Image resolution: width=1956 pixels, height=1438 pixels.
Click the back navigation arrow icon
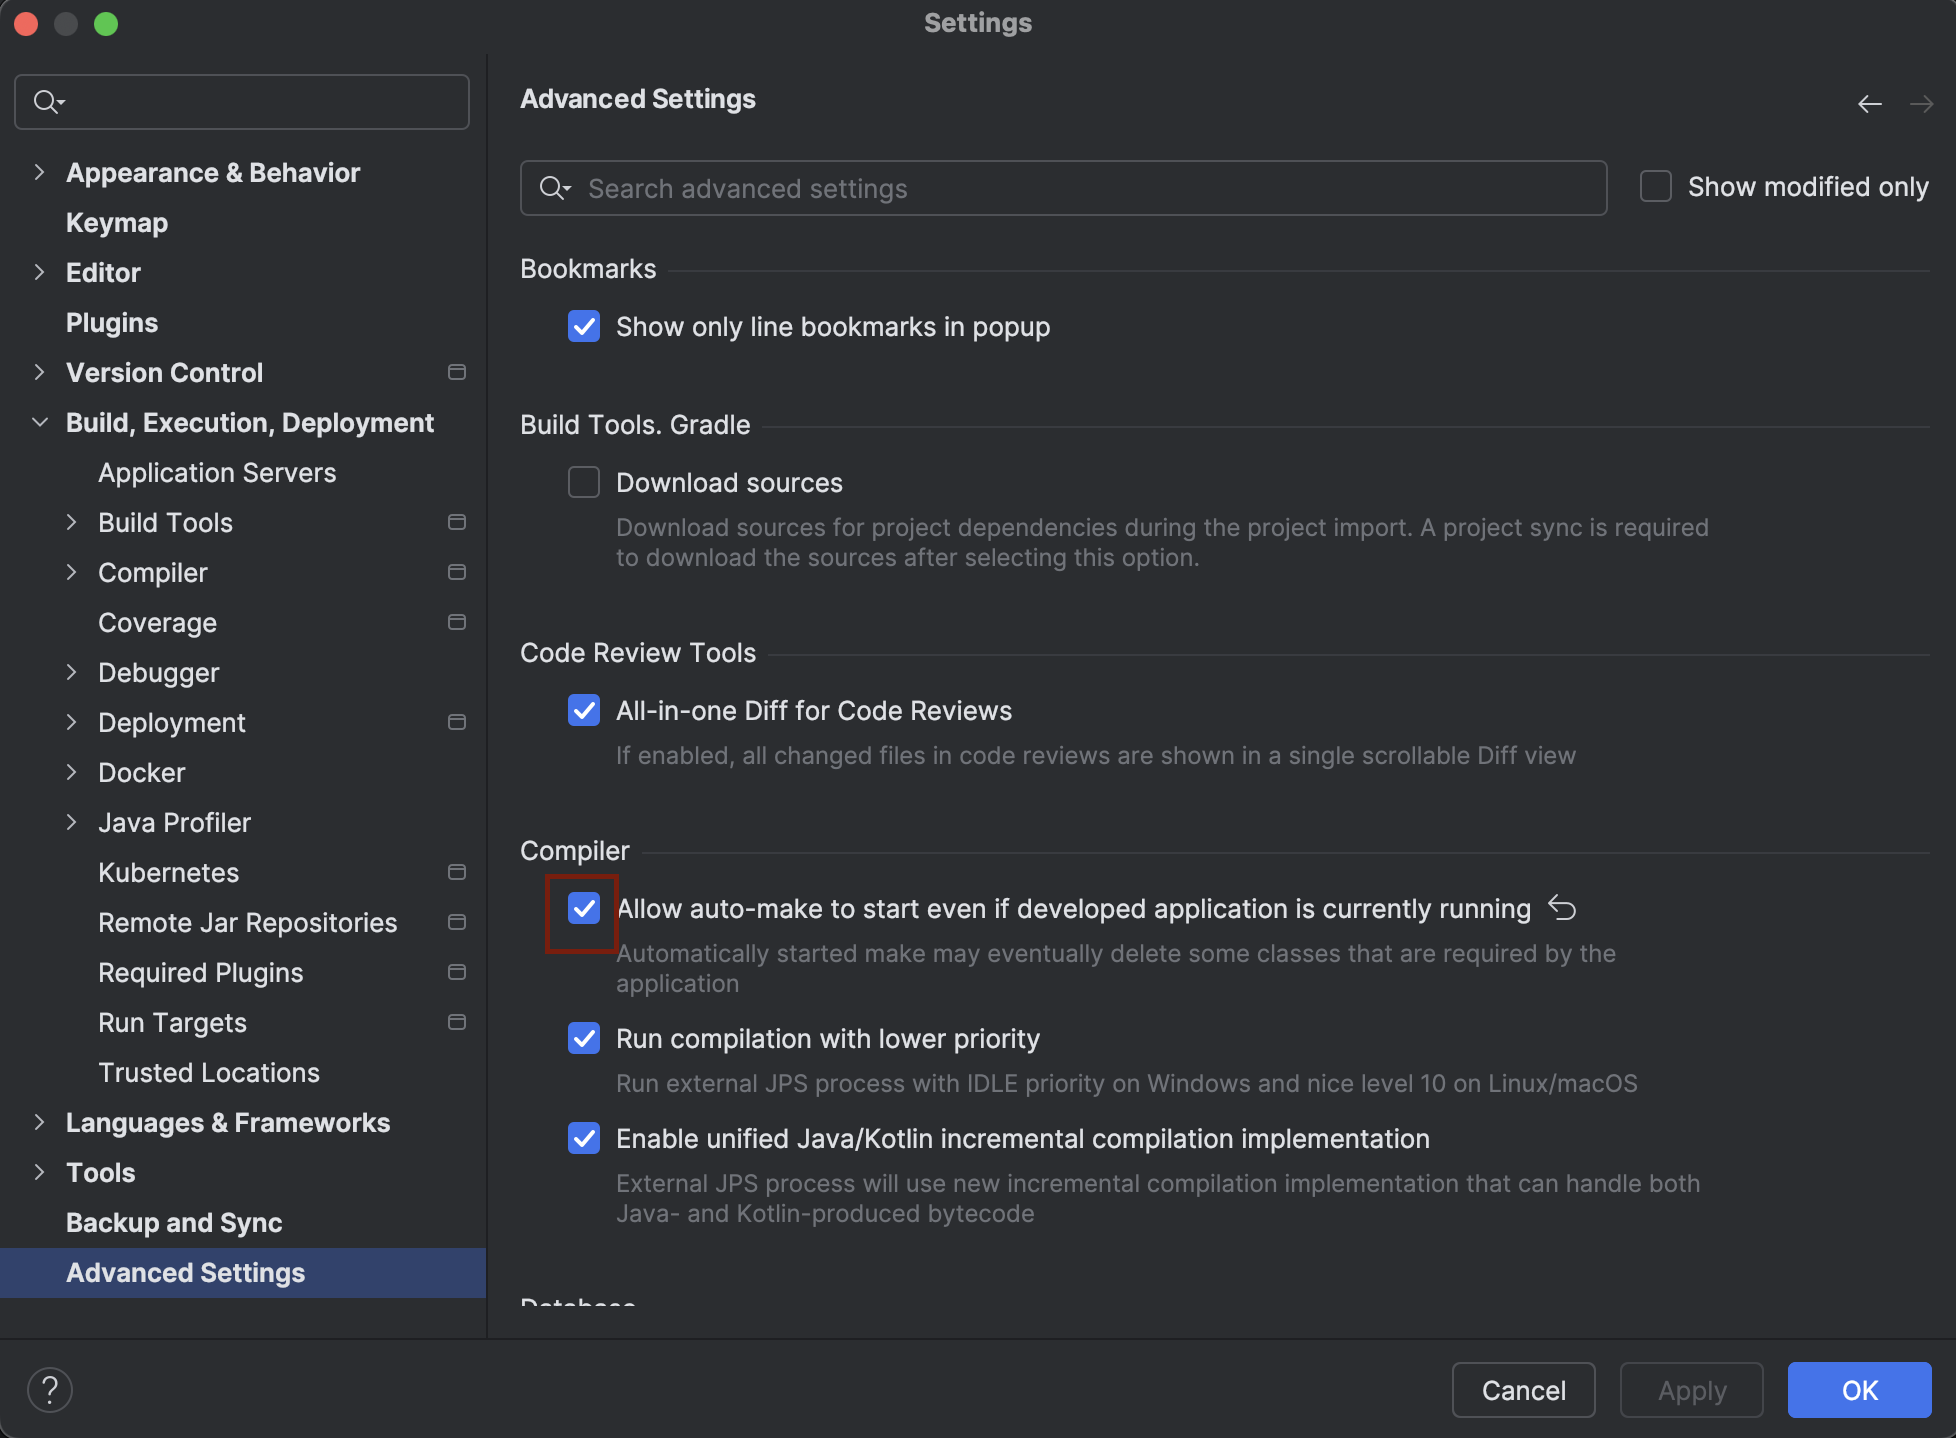(1869, 104)
